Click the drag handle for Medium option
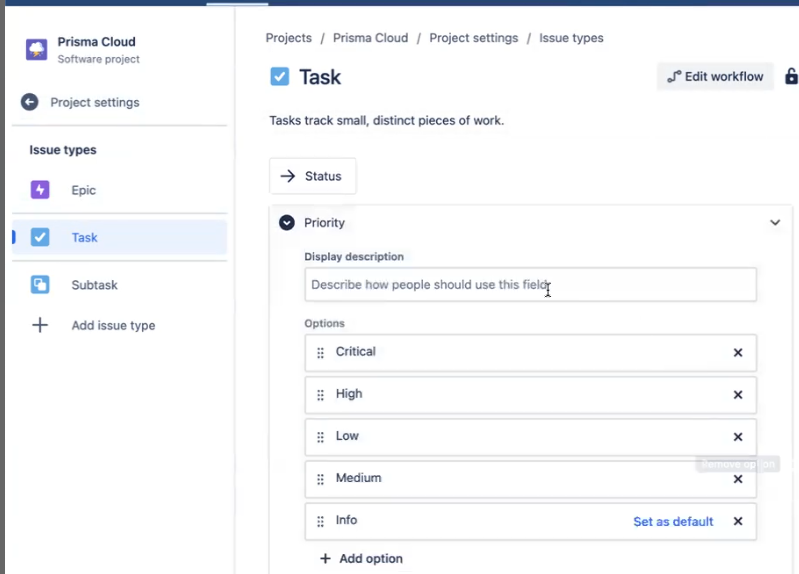799x574 pixels. pyautogui.click(x=321, y=479)
